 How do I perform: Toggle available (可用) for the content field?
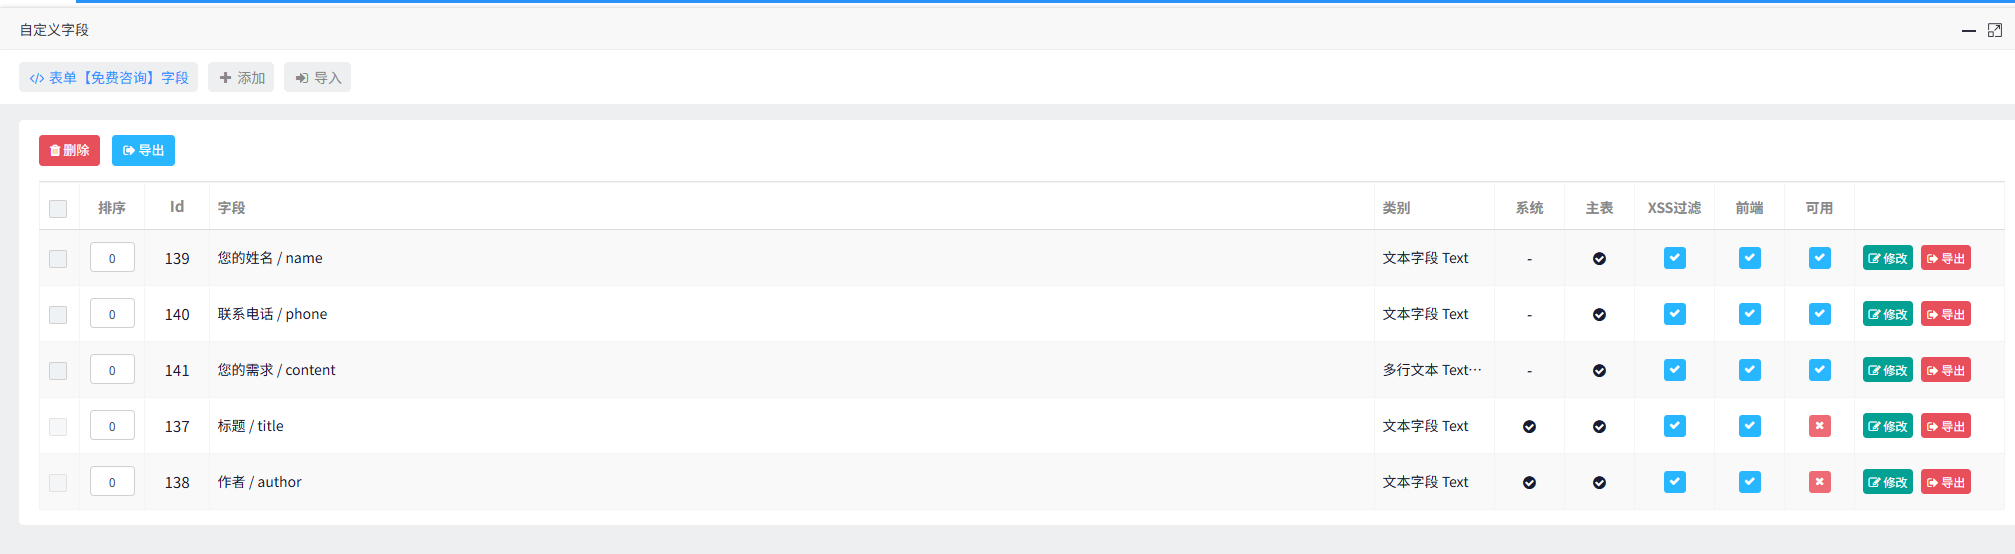tap(1819, 370)
